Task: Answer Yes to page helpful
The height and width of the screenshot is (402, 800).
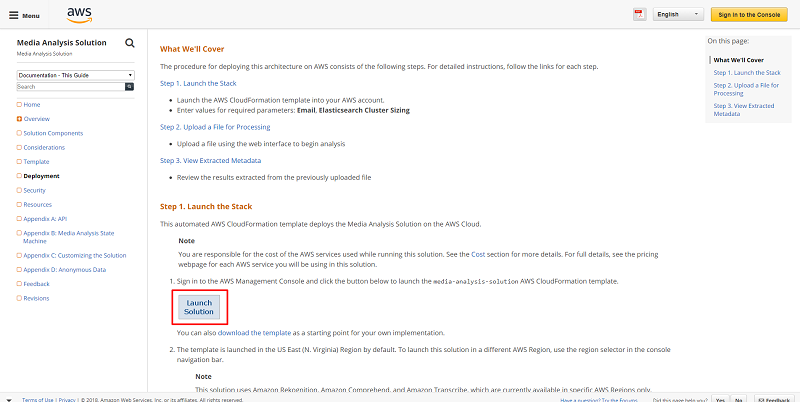Action: click(720, 399)
